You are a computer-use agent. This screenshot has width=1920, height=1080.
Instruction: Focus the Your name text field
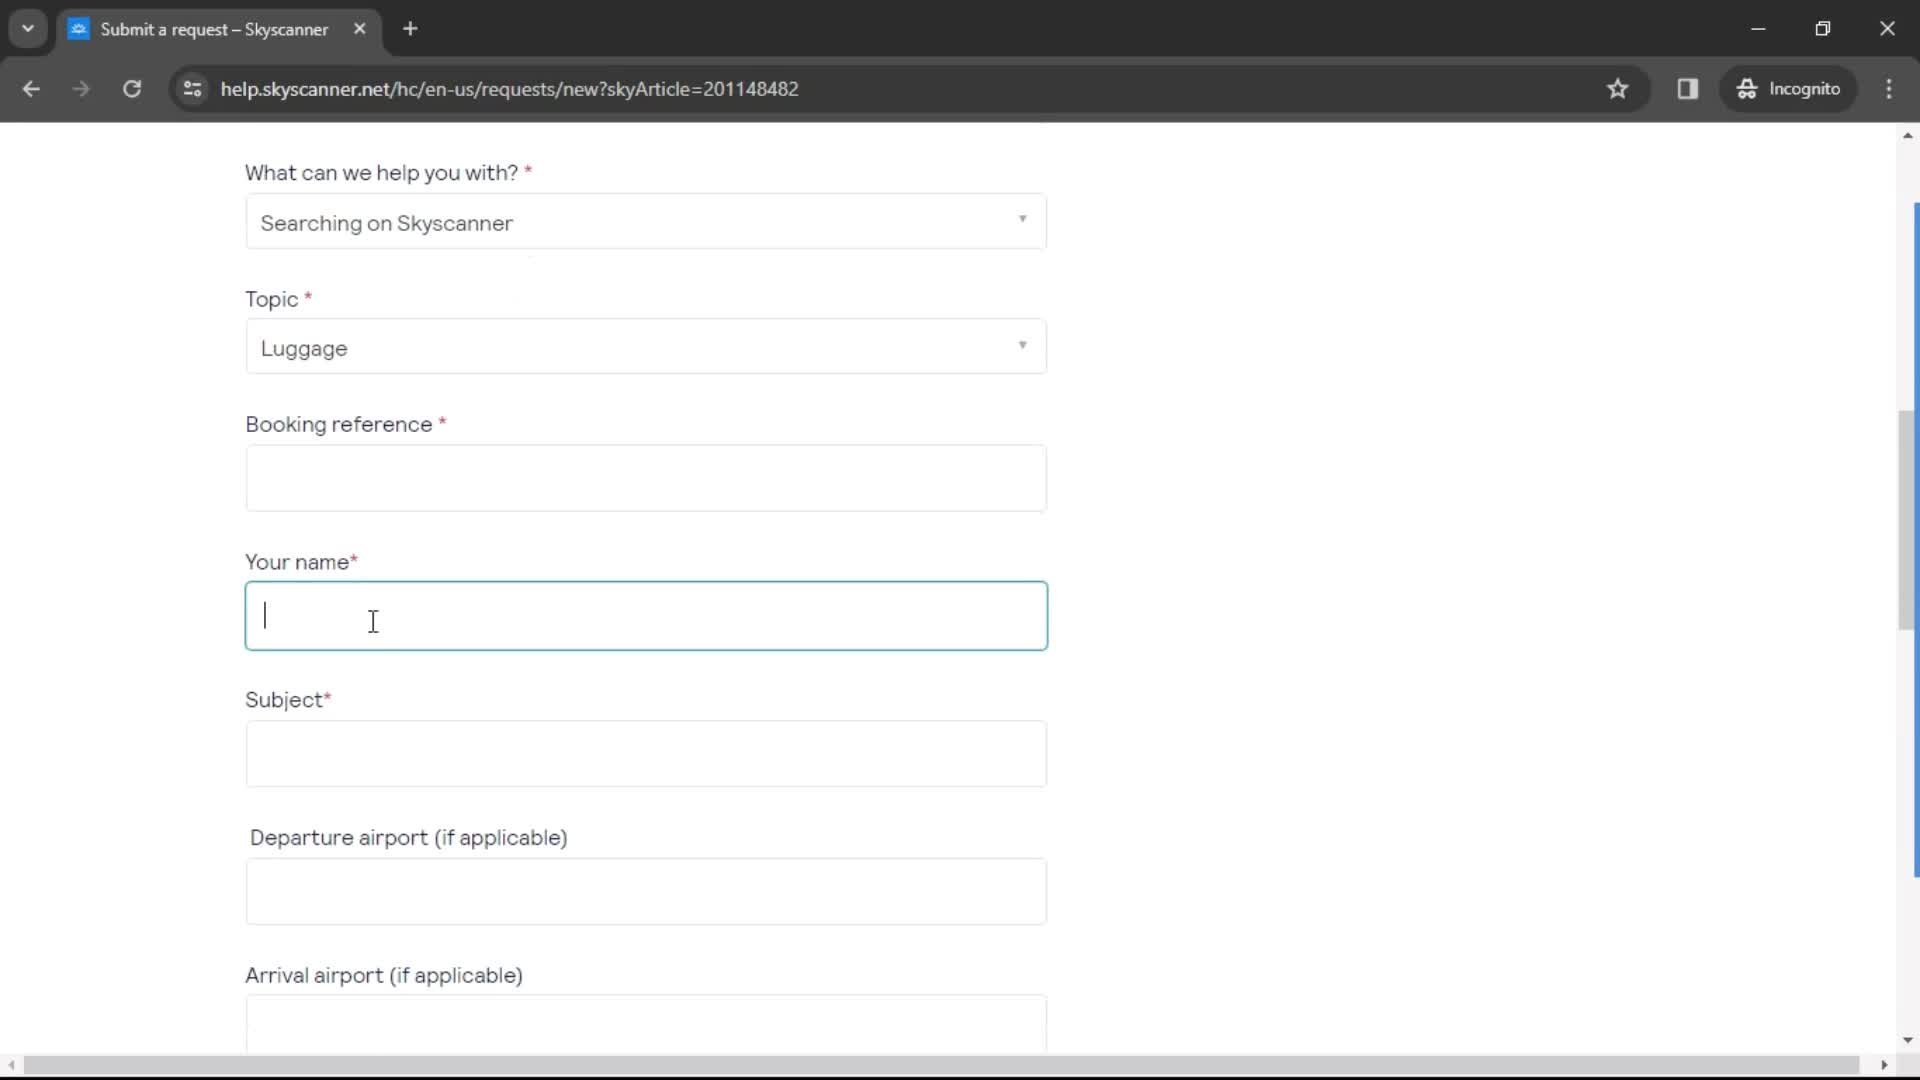coord(646,616)
